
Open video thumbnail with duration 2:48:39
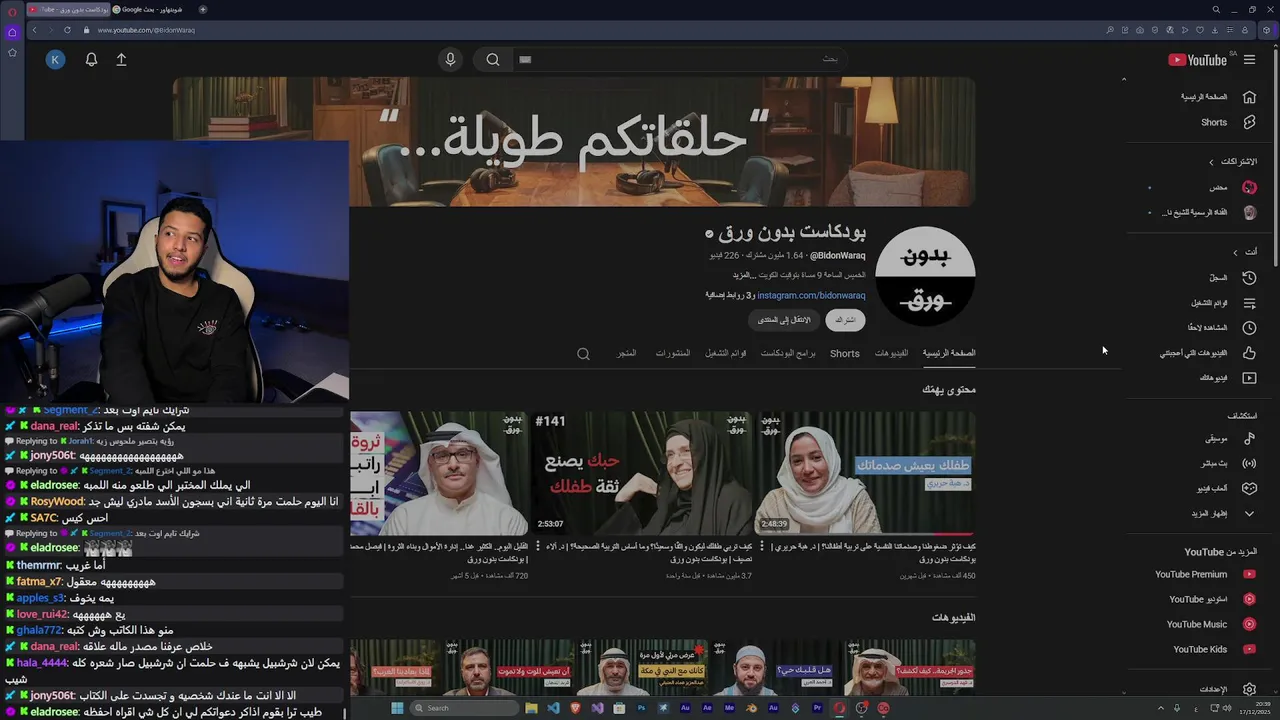[866, 472]
